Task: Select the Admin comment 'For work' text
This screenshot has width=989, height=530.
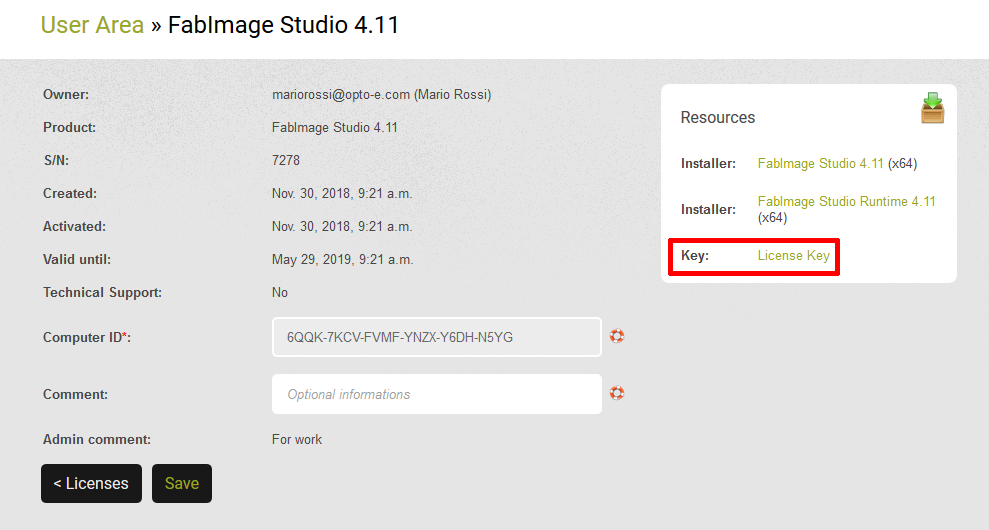Action: (296, 439)
